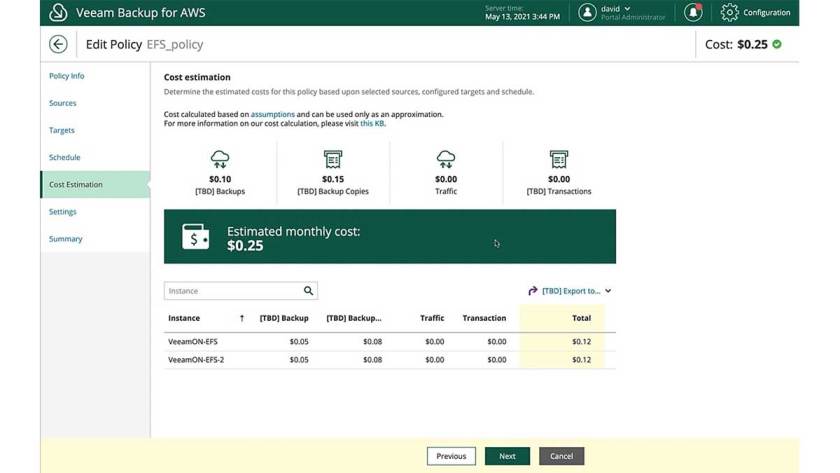840x473 pixels.
Task: Expand the david user dropdown
Action: [x=627, y=9]
